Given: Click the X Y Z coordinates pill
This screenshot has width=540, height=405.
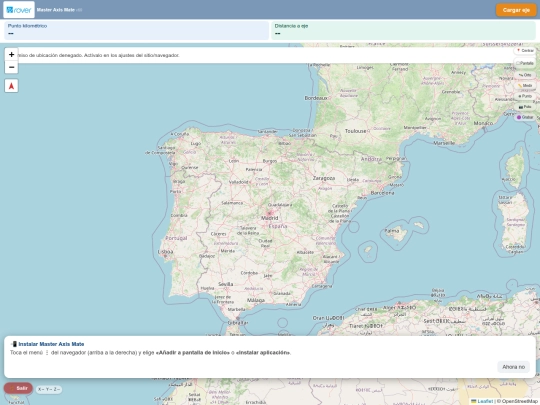Looking at the screenshot, I should [49, 389].
